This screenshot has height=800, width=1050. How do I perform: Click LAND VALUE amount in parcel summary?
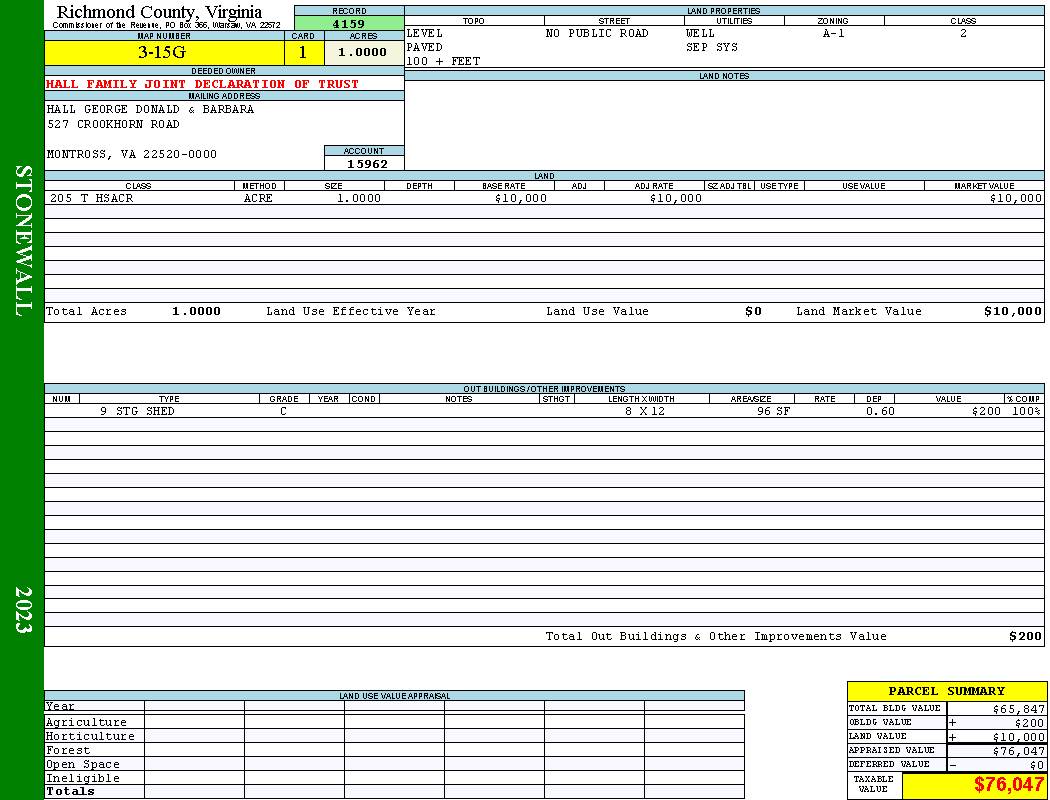click(1019, 737)
